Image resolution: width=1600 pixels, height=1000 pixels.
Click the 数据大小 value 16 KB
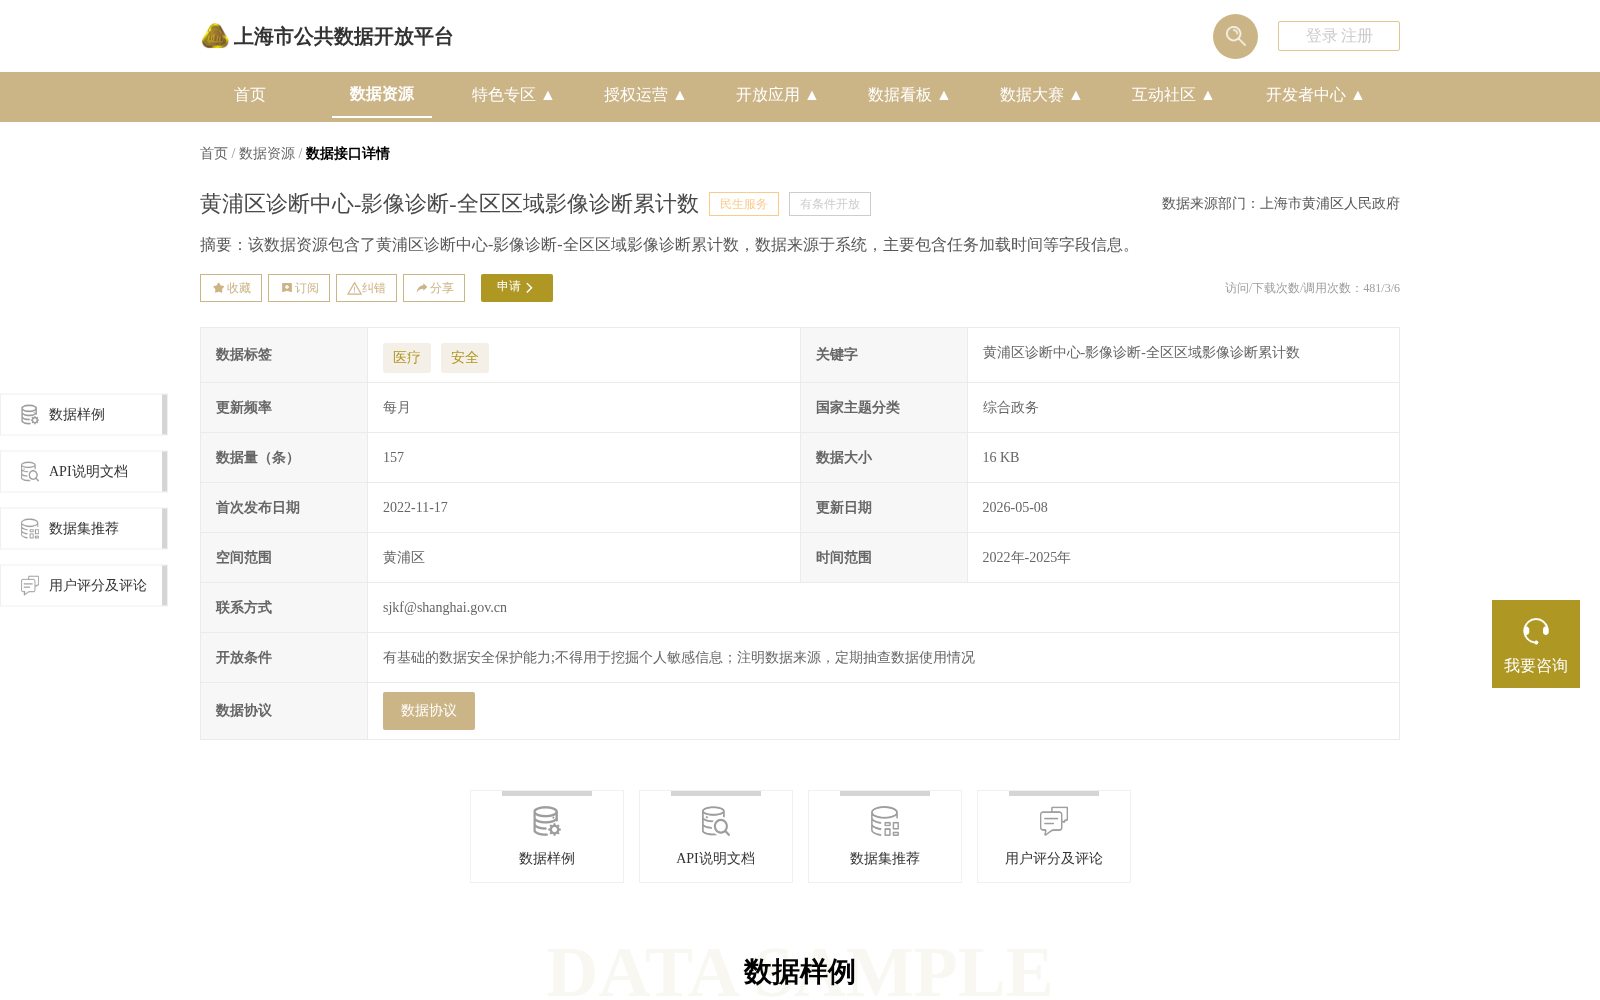tap(1001, 458)
